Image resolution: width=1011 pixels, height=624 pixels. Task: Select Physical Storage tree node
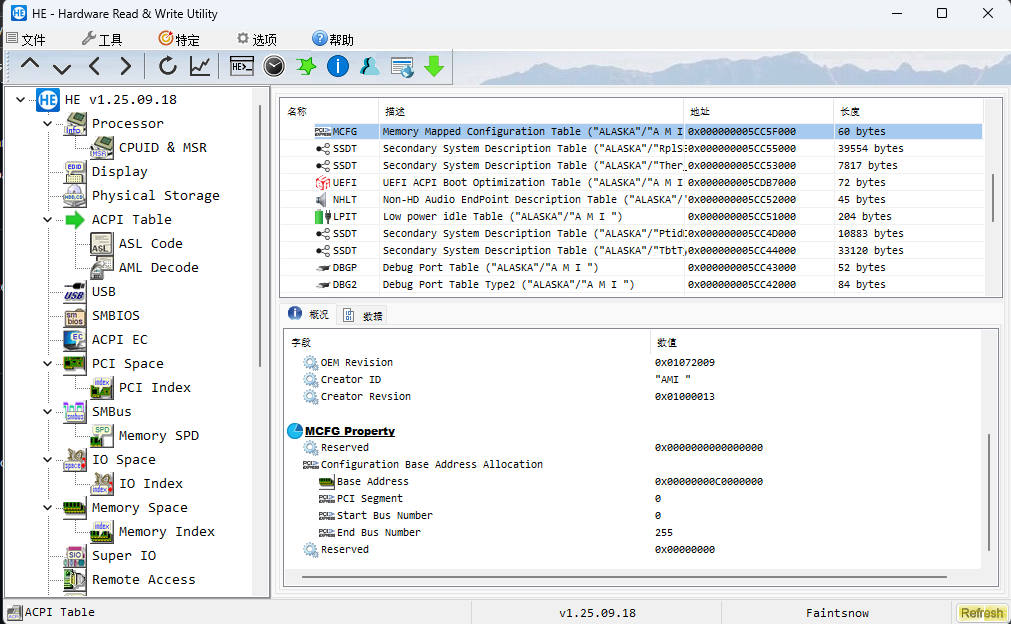[155, 195]
